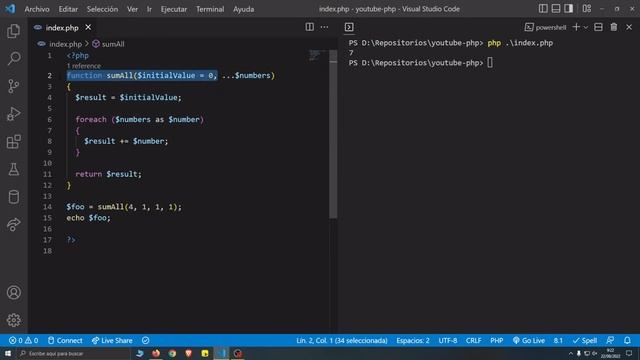This screenshot has height=360, width=640.
Task: Open errors and warnings status item
Action: coord(23,340)
